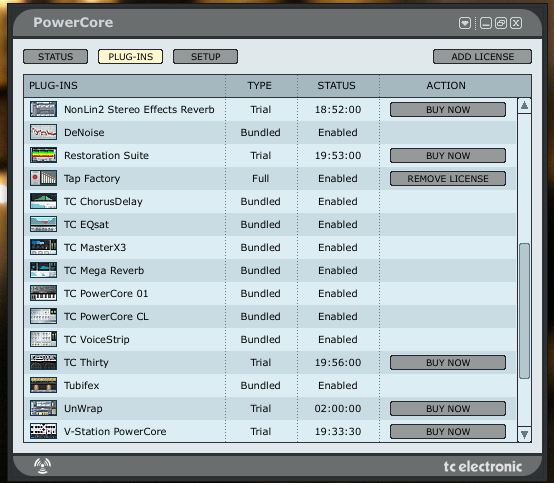Click the ADD LICENSE button
554x483 pixels.
tap(482, 57)
